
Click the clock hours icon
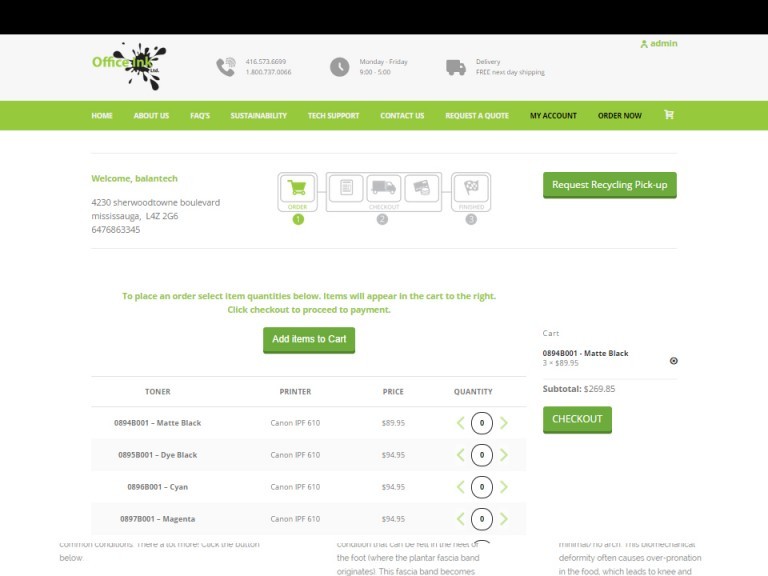coord(340,67)
